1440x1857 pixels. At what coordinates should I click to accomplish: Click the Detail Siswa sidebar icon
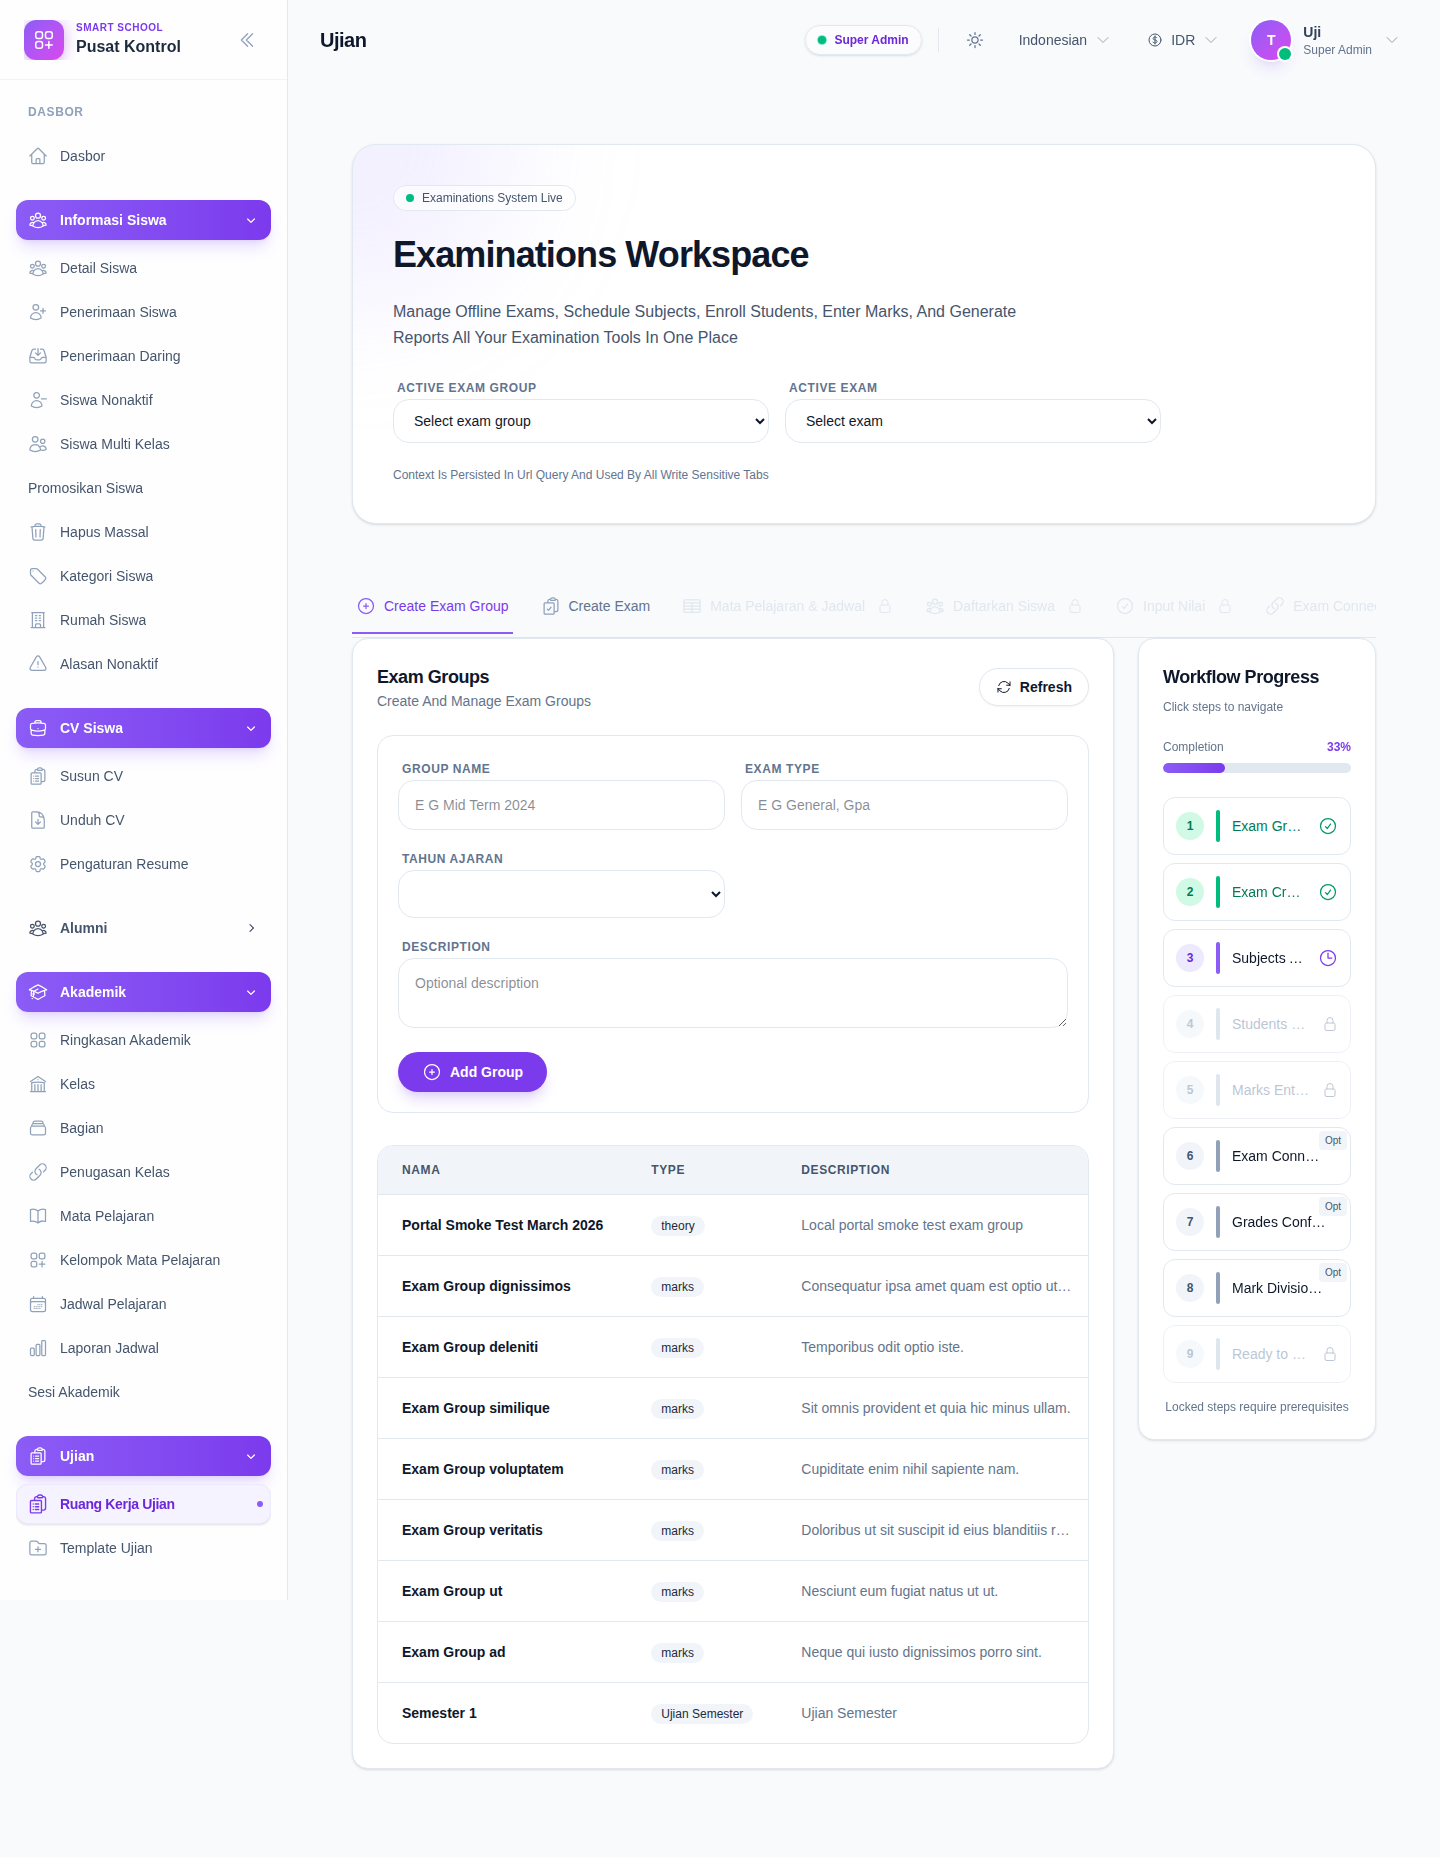(x=38, y=268)
